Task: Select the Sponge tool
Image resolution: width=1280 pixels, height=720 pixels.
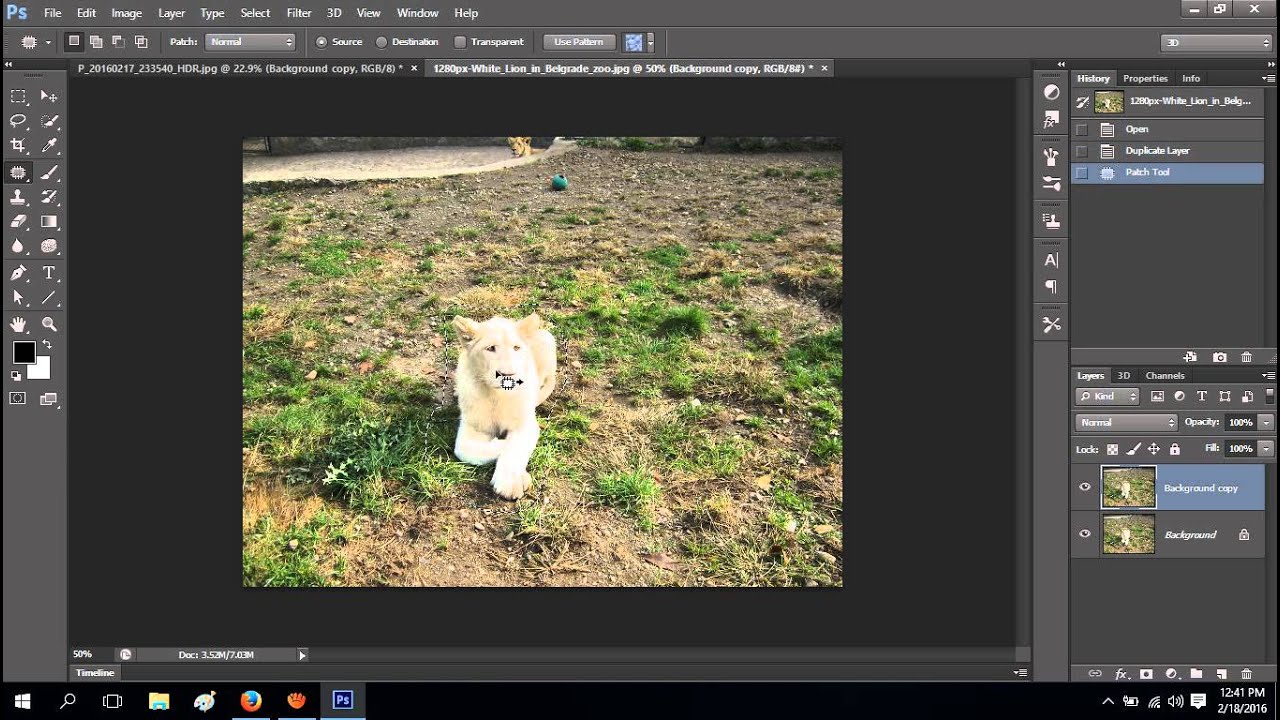Action: [x=49, y=247]
